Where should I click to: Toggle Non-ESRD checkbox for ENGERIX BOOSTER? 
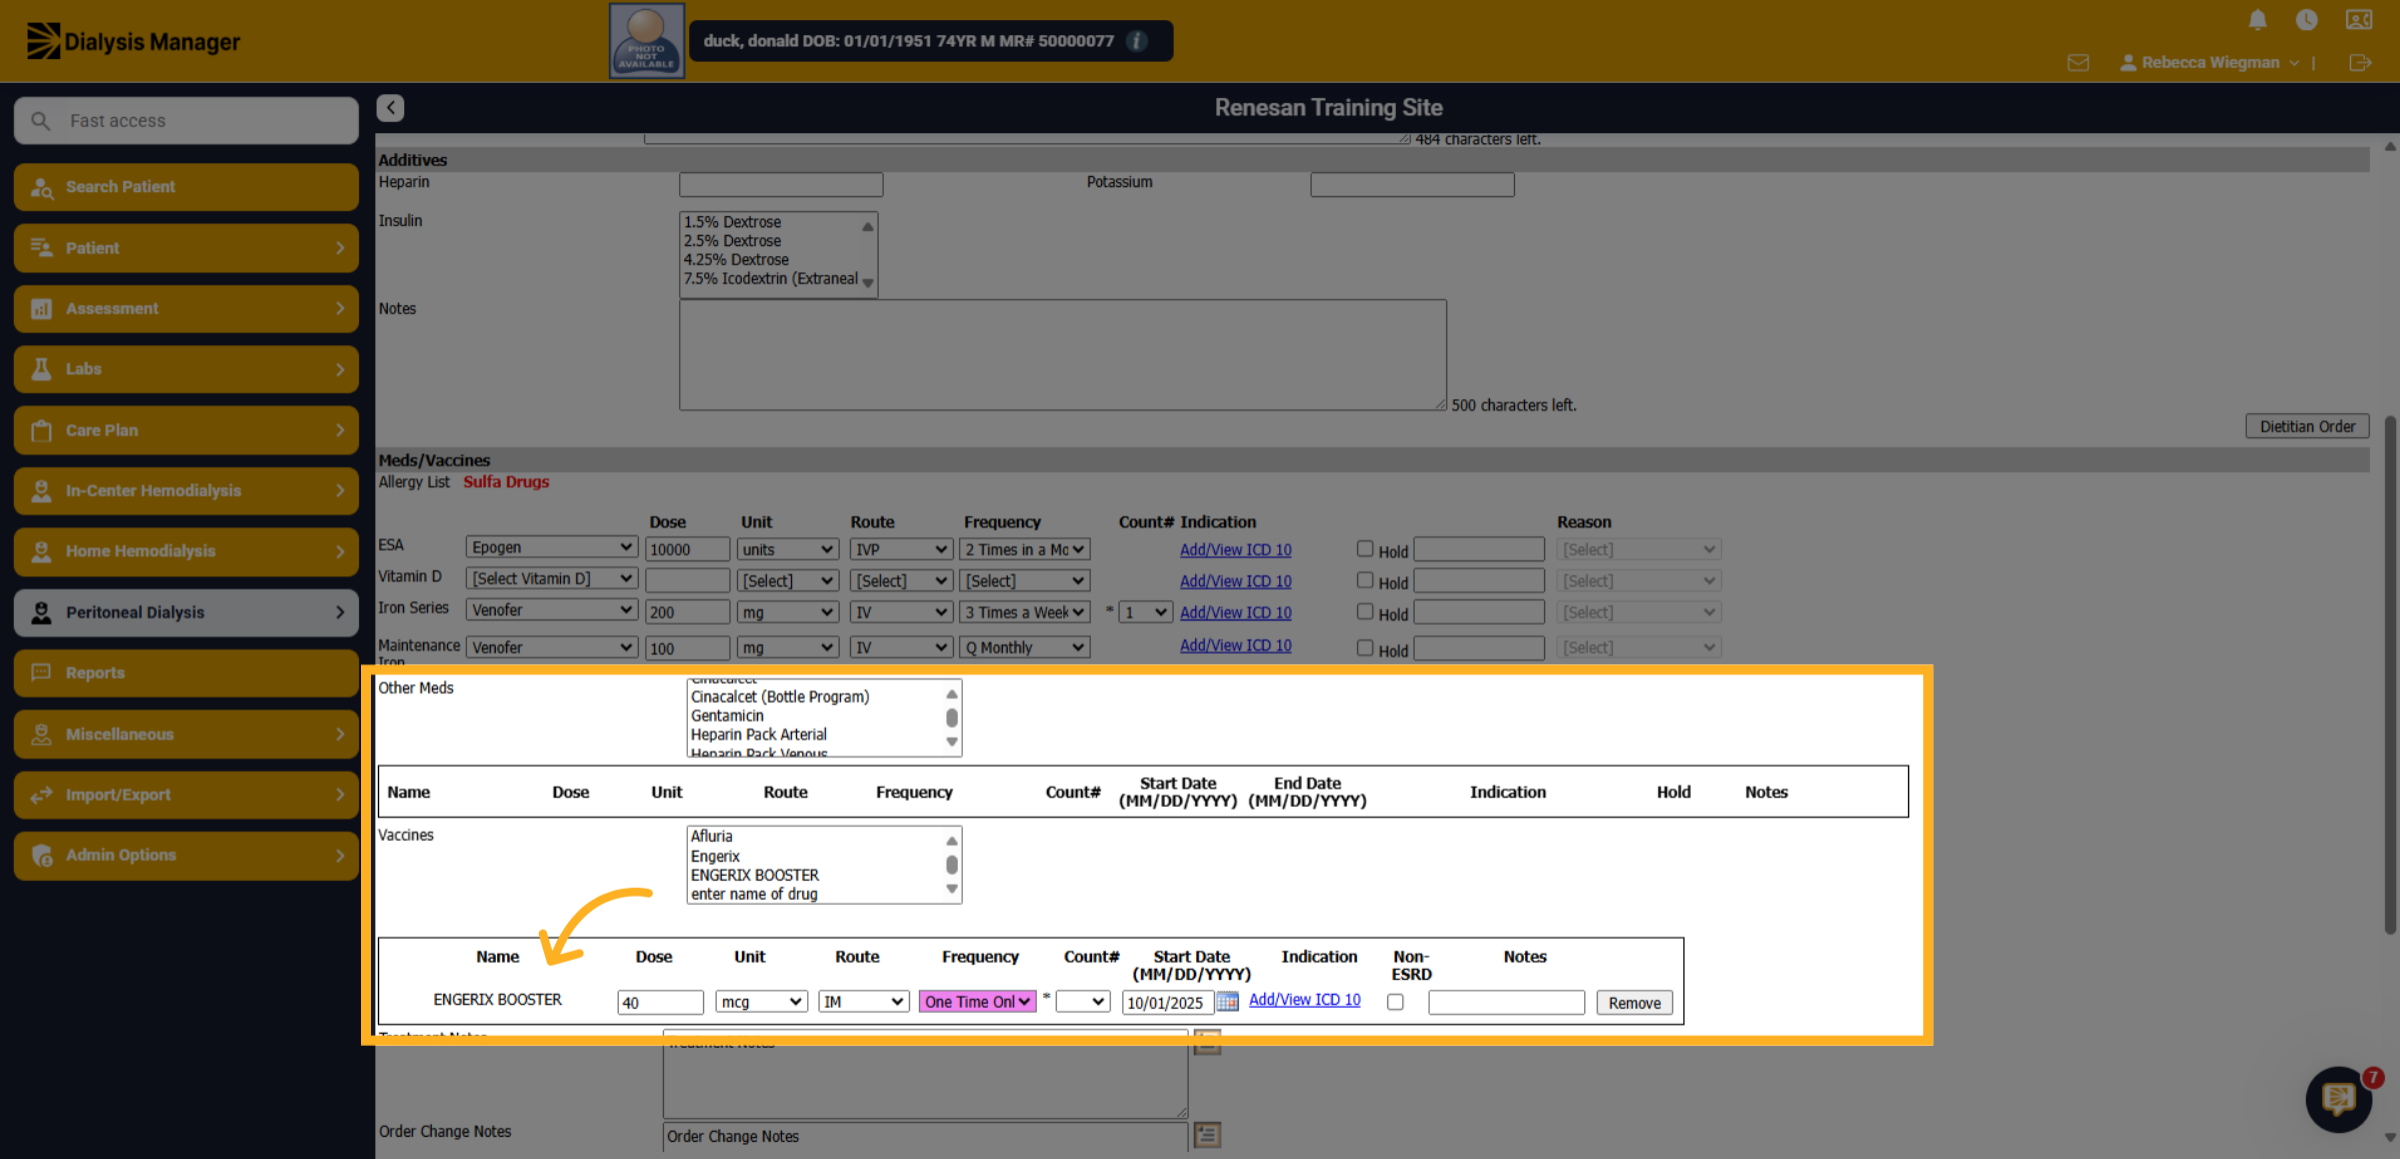click(1396, 1002)
